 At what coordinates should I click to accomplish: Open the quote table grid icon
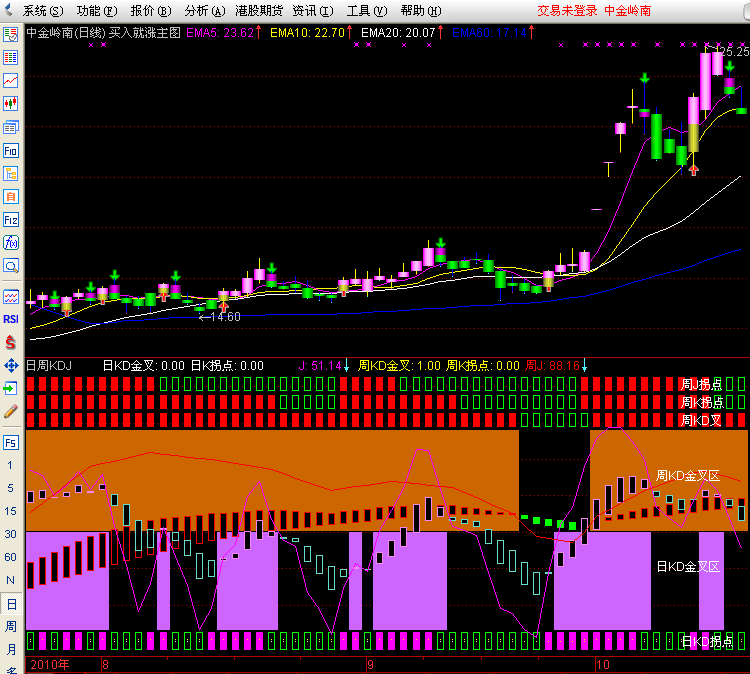pyautogui.click(x=11, y=57)
